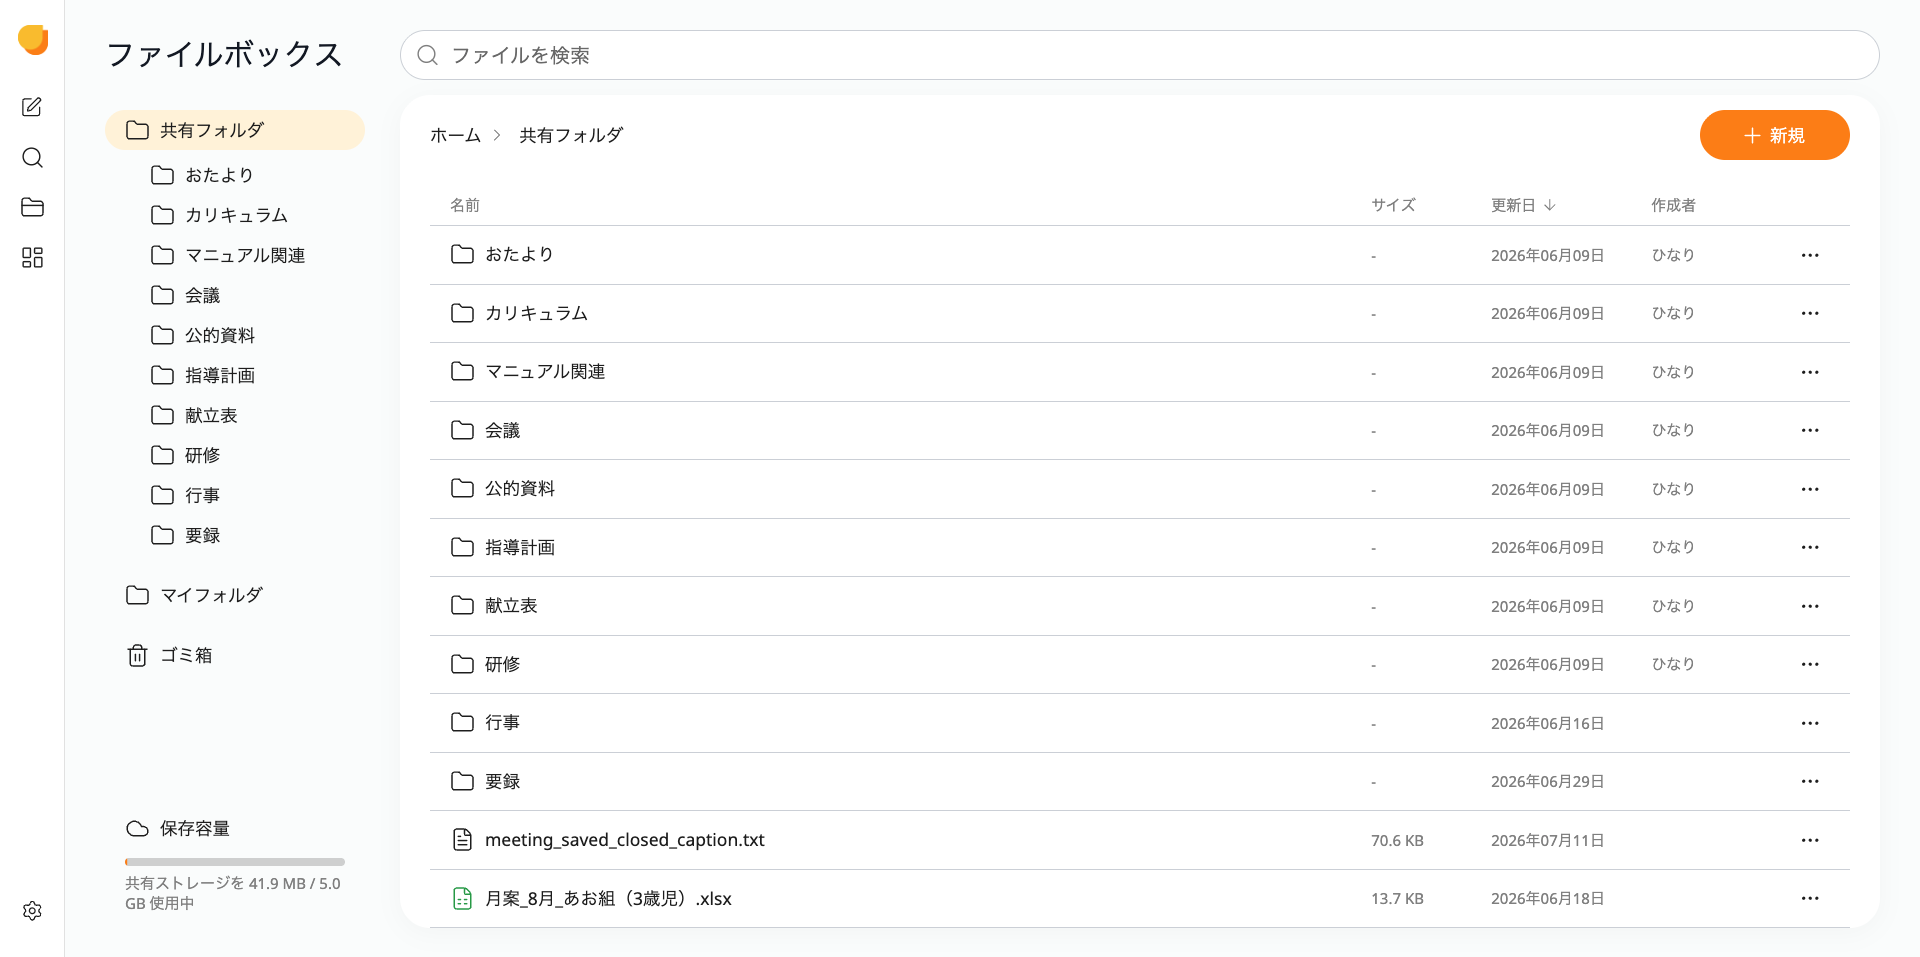Open 要録 in the sidebar tree
The image size is (1920, 957).
click(202, 535)
